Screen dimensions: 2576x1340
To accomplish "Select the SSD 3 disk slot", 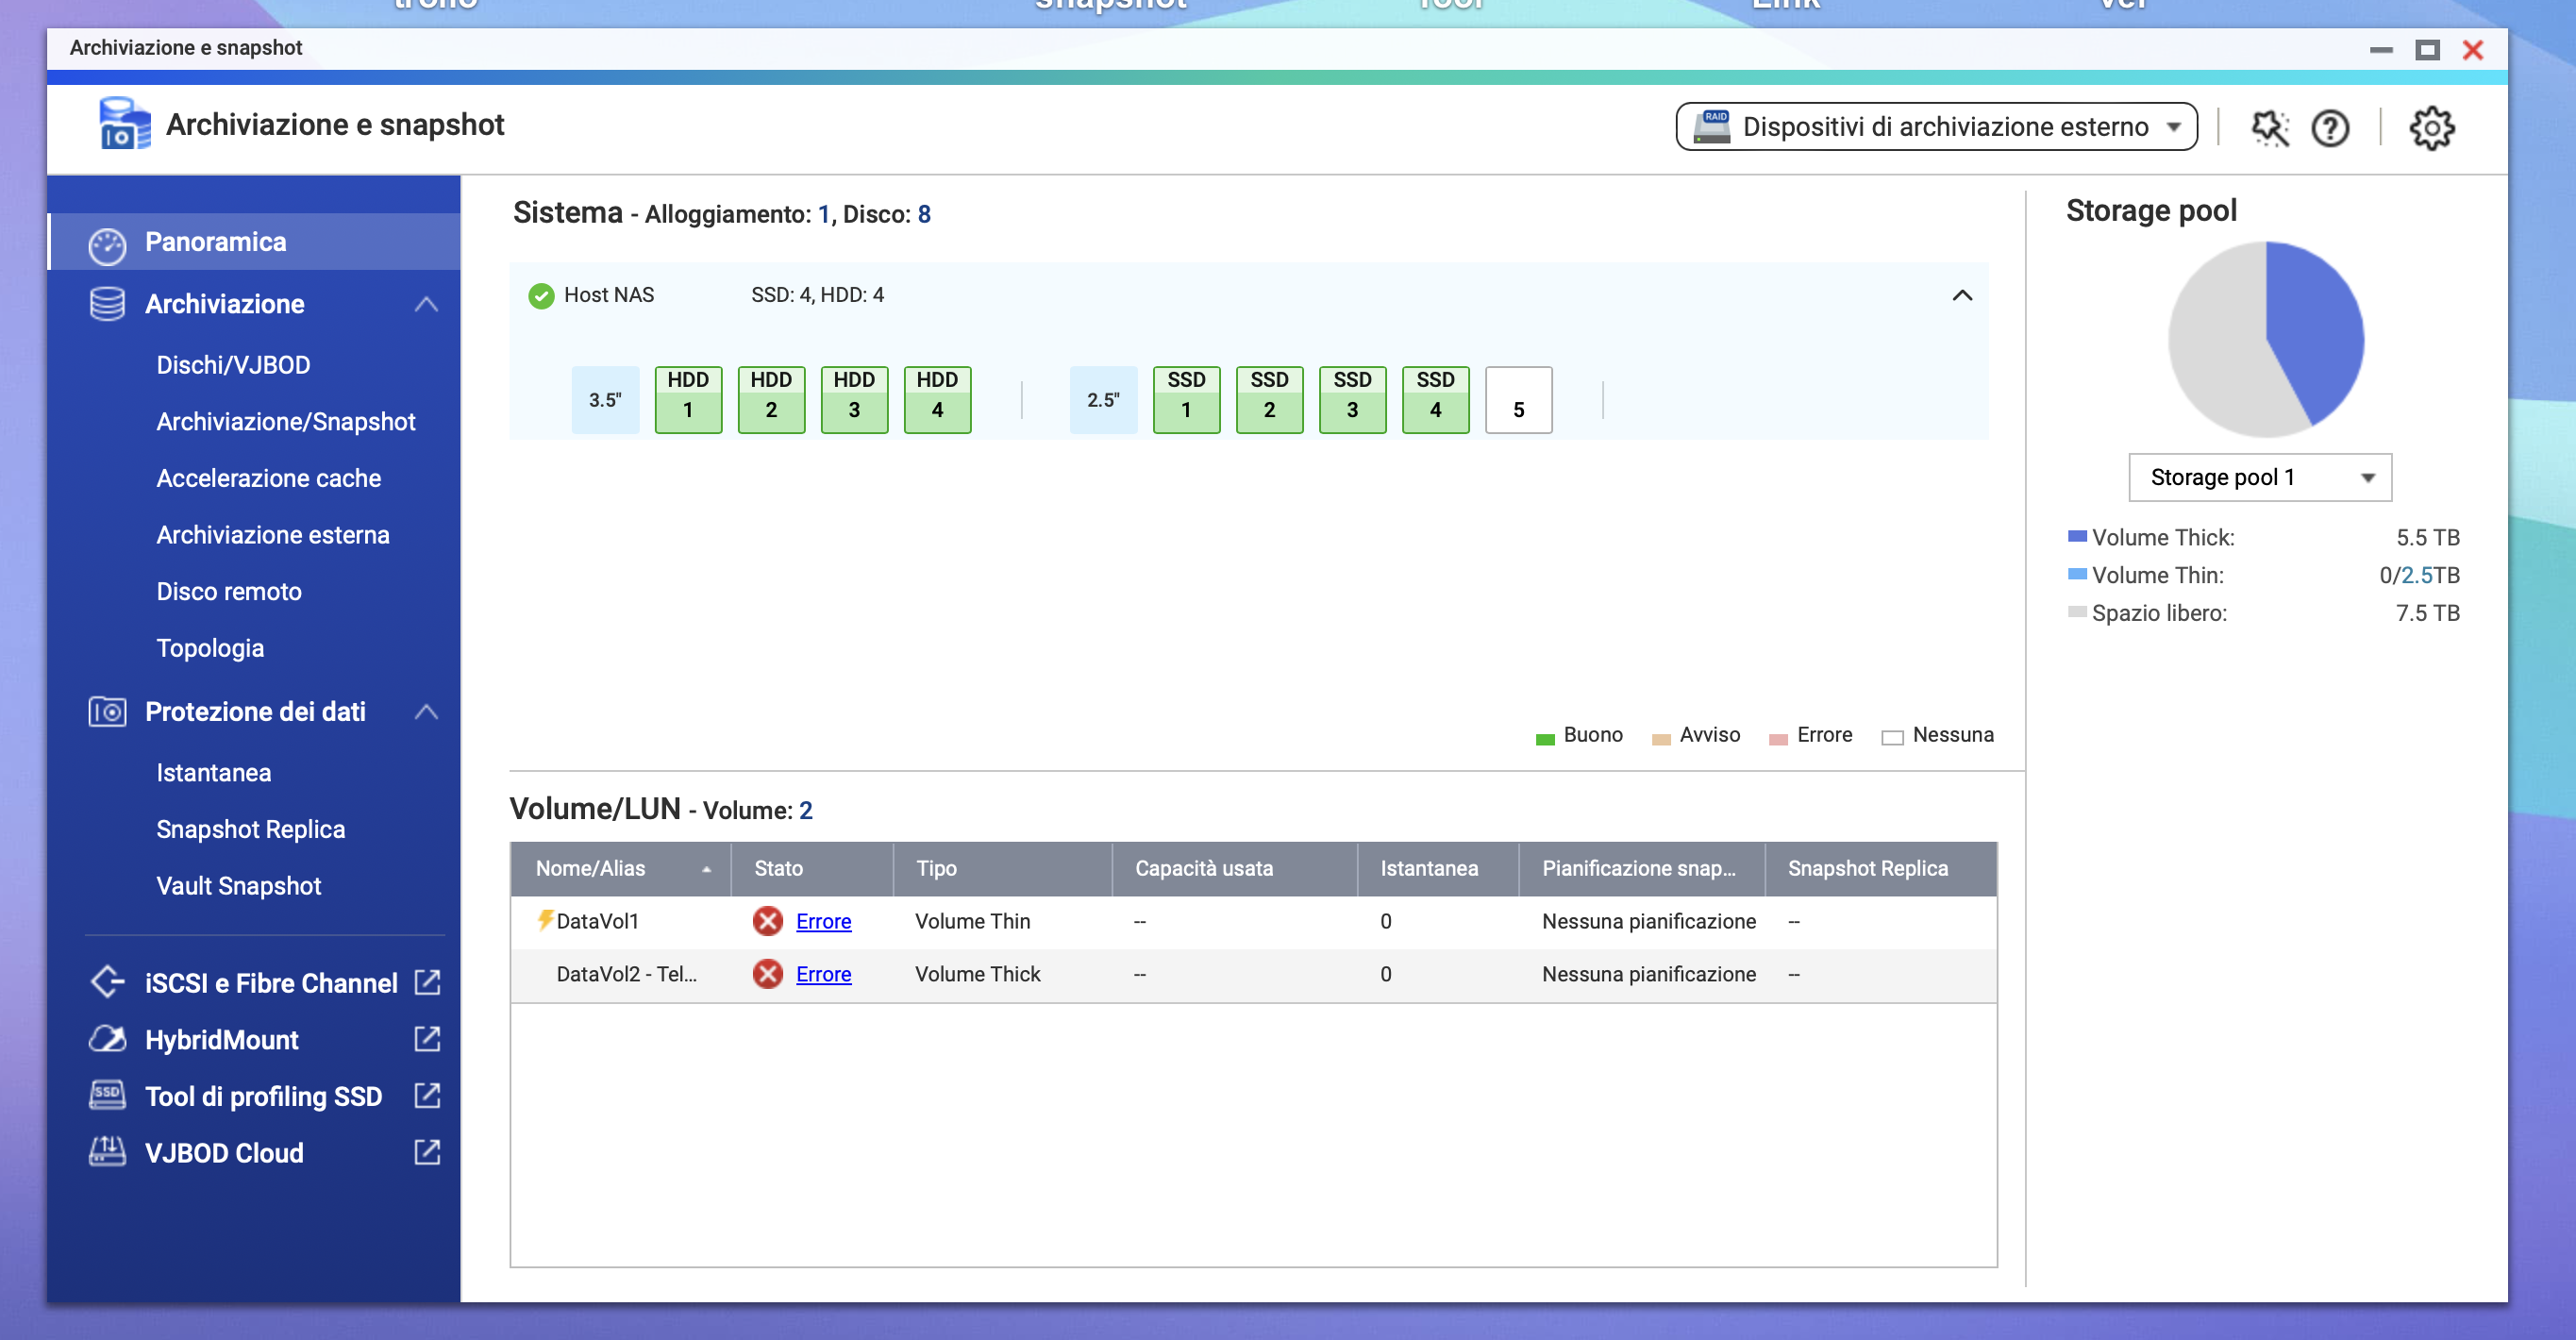I will click(1352, 399).
